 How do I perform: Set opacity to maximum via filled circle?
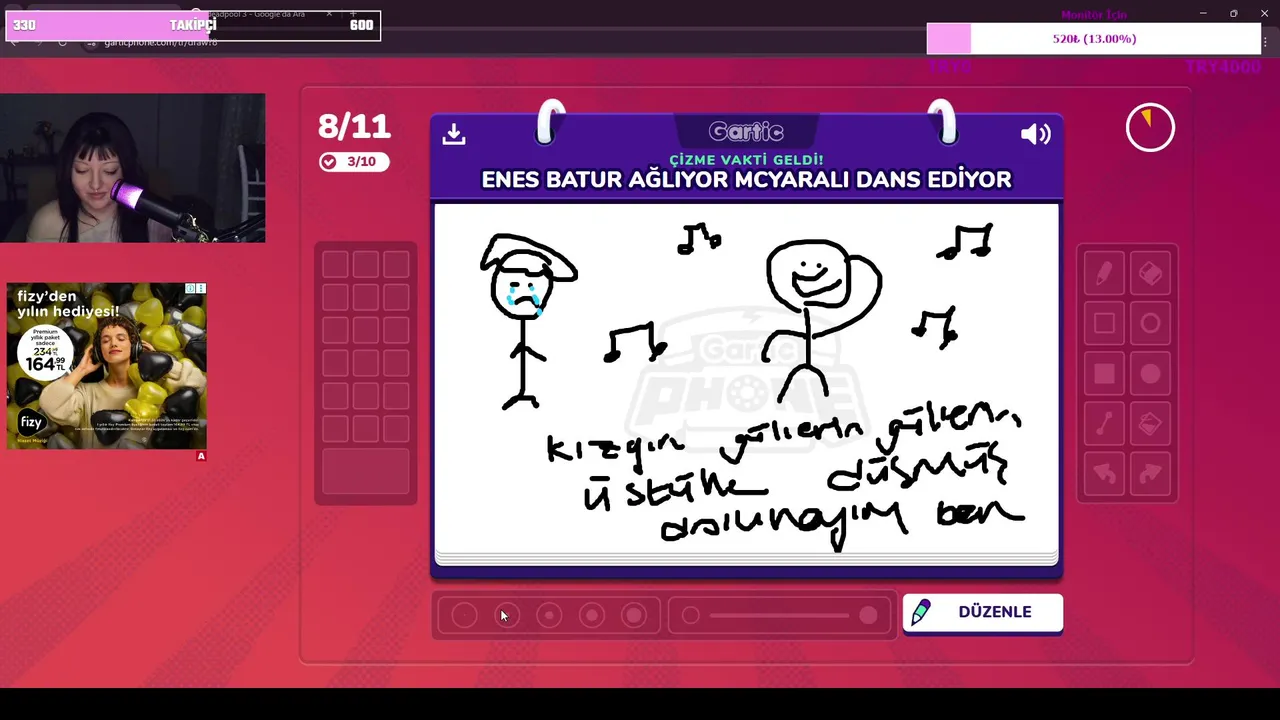point(868,616)
